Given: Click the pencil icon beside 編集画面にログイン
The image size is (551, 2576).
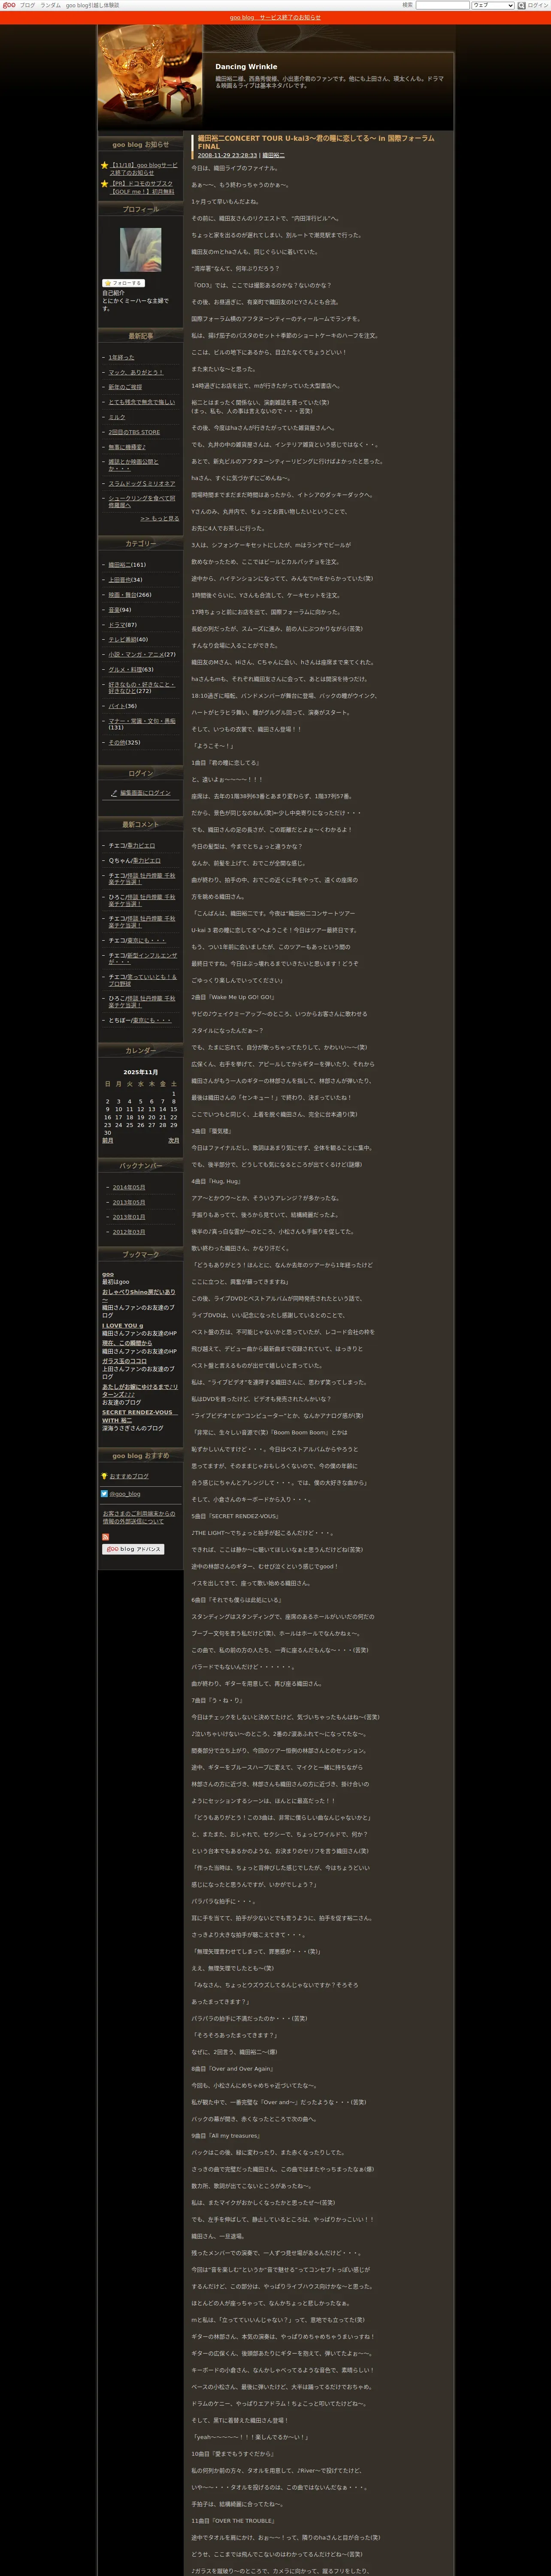Looking at the screenshot, I should (114, 793).
